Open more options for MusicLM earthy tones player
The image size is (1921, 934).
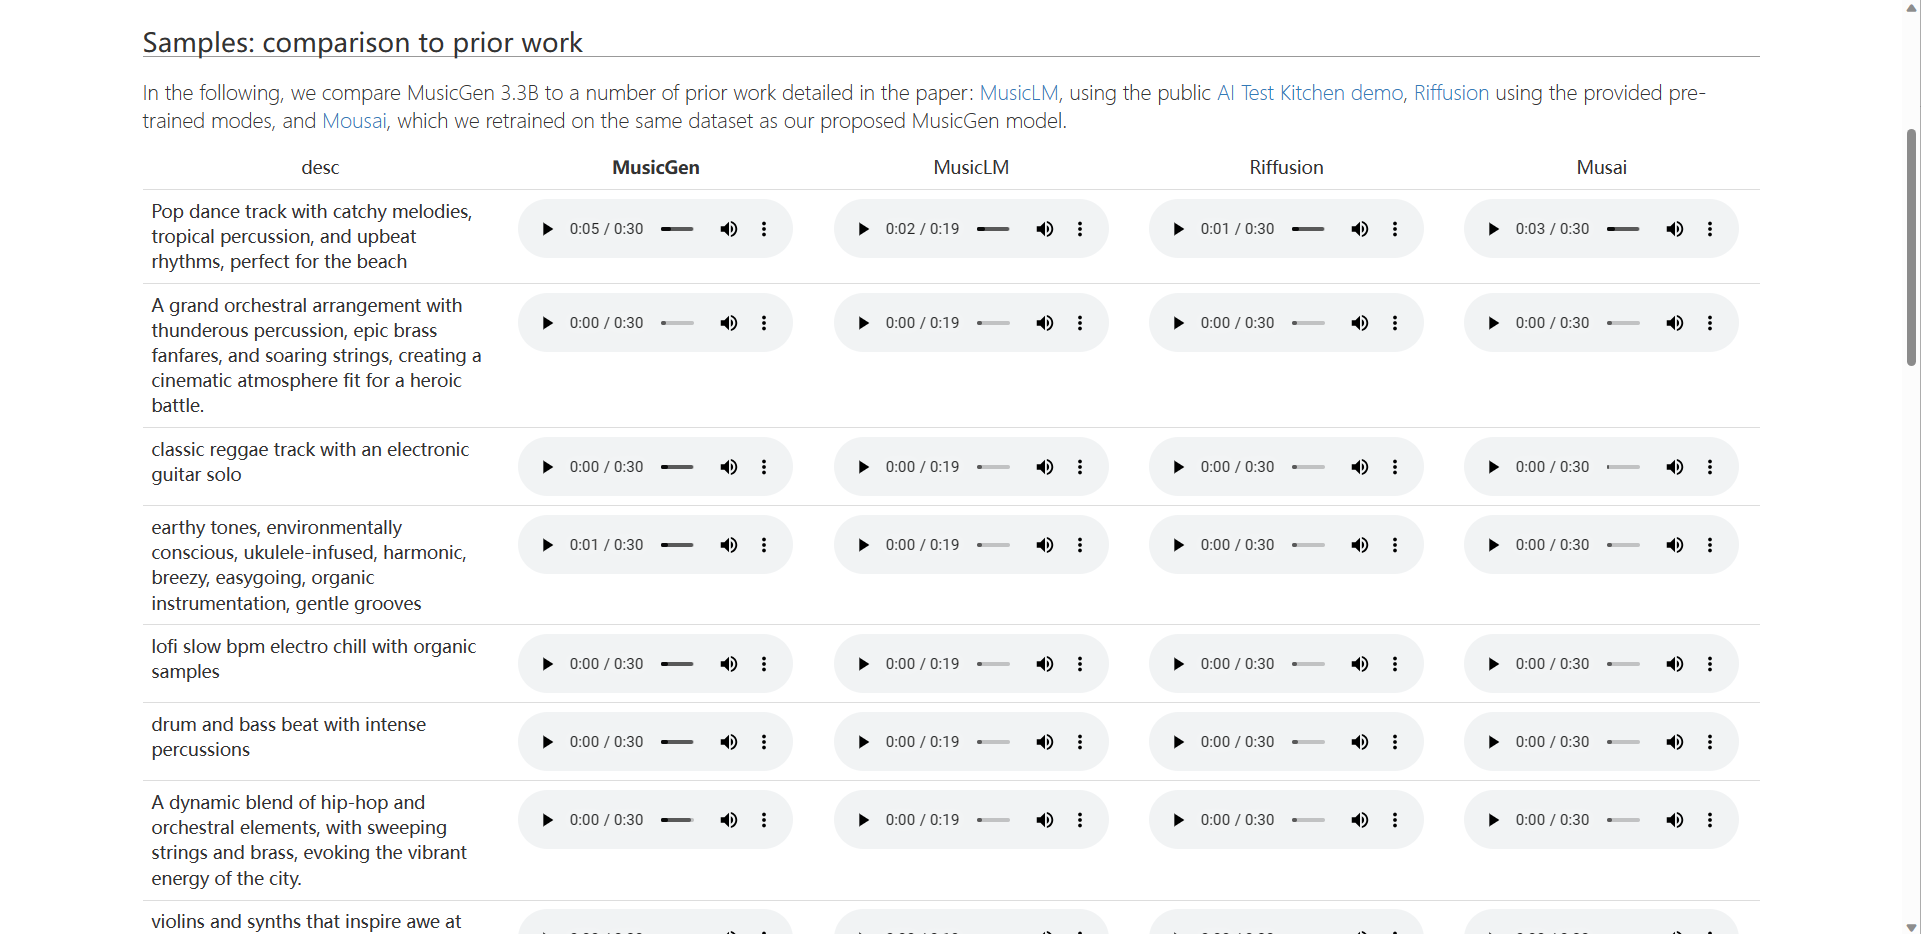1080,545
